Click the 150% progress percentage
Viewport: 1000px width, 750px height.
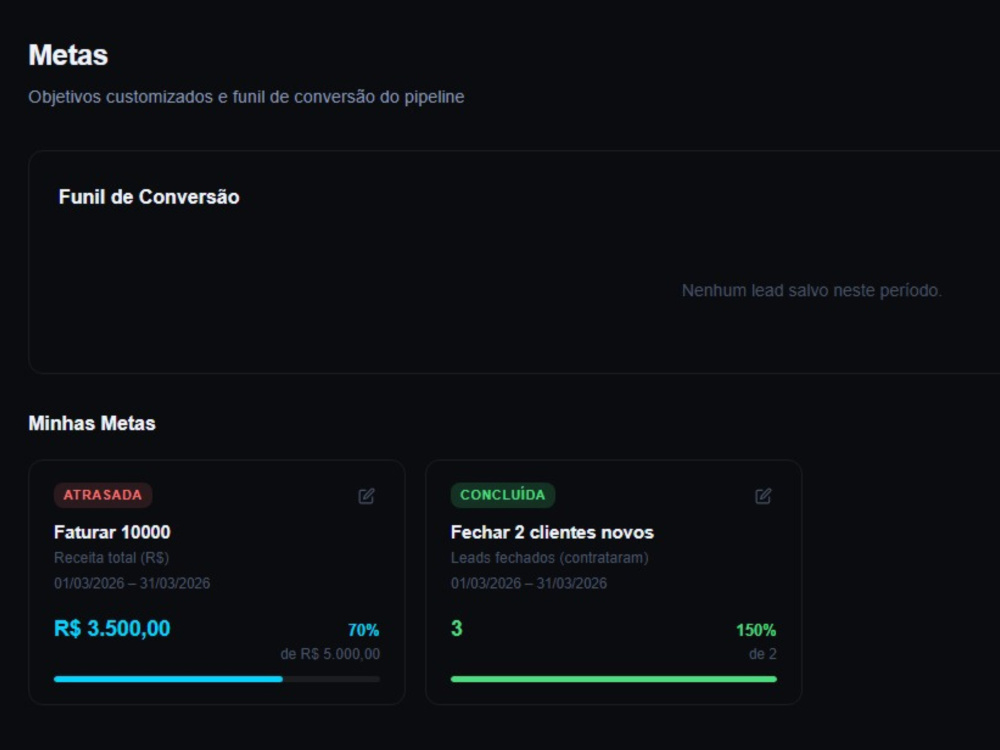tap(756, 630)
